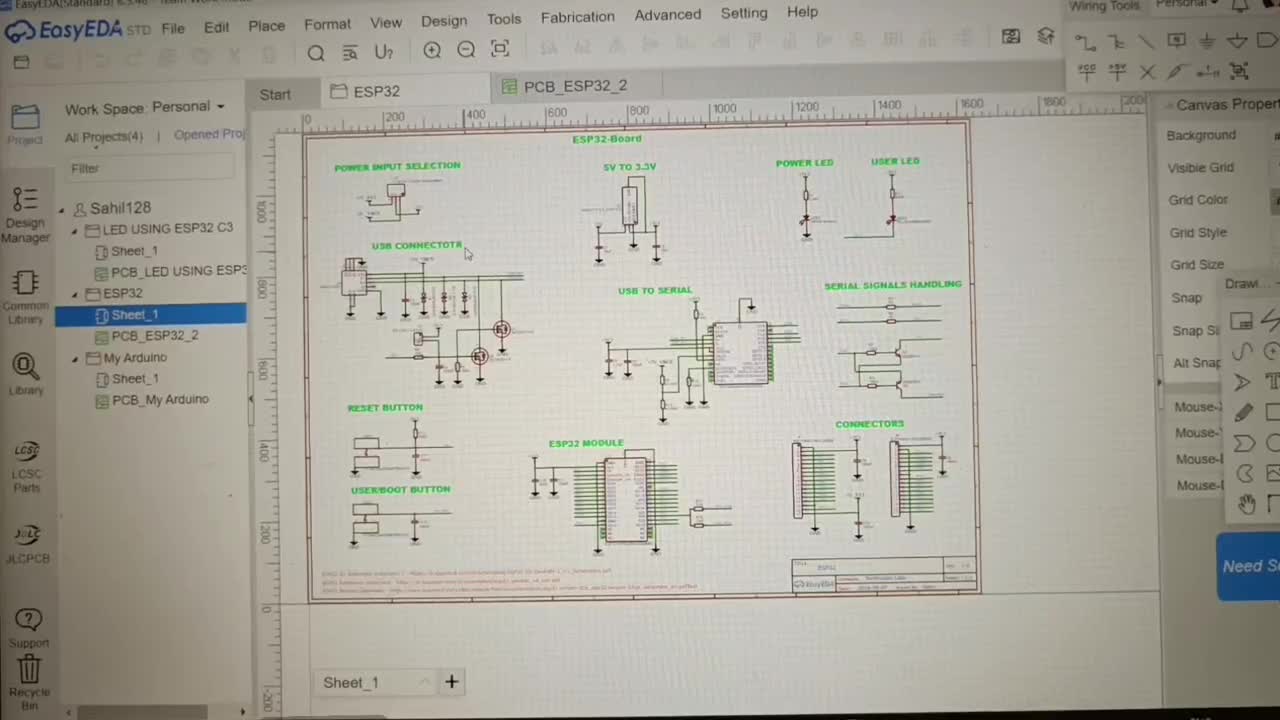The width and height of the screenshot is (1280, 720).
Task: Open LCSC Parts from the sidebar
Action: tap(27, 467)
